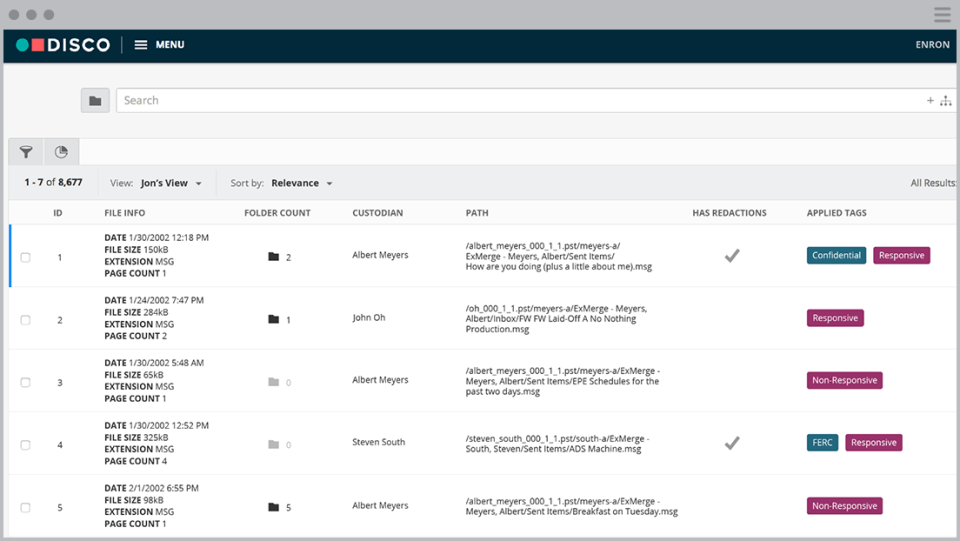Switch to the pie chart analytics tab

click(61, 152)
